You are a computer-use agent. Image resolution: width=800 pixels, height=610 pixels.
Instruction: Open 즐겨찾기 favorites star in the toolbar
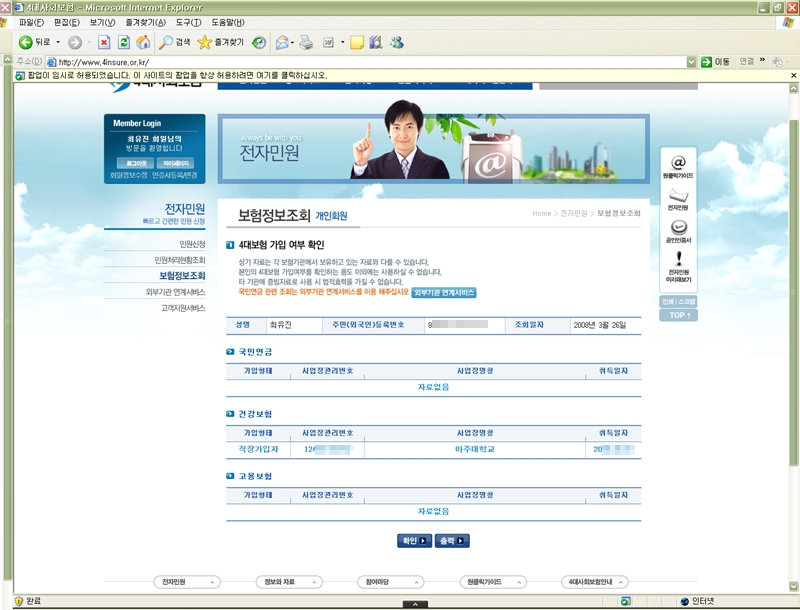pyautogui.click(x=219, y=42)
